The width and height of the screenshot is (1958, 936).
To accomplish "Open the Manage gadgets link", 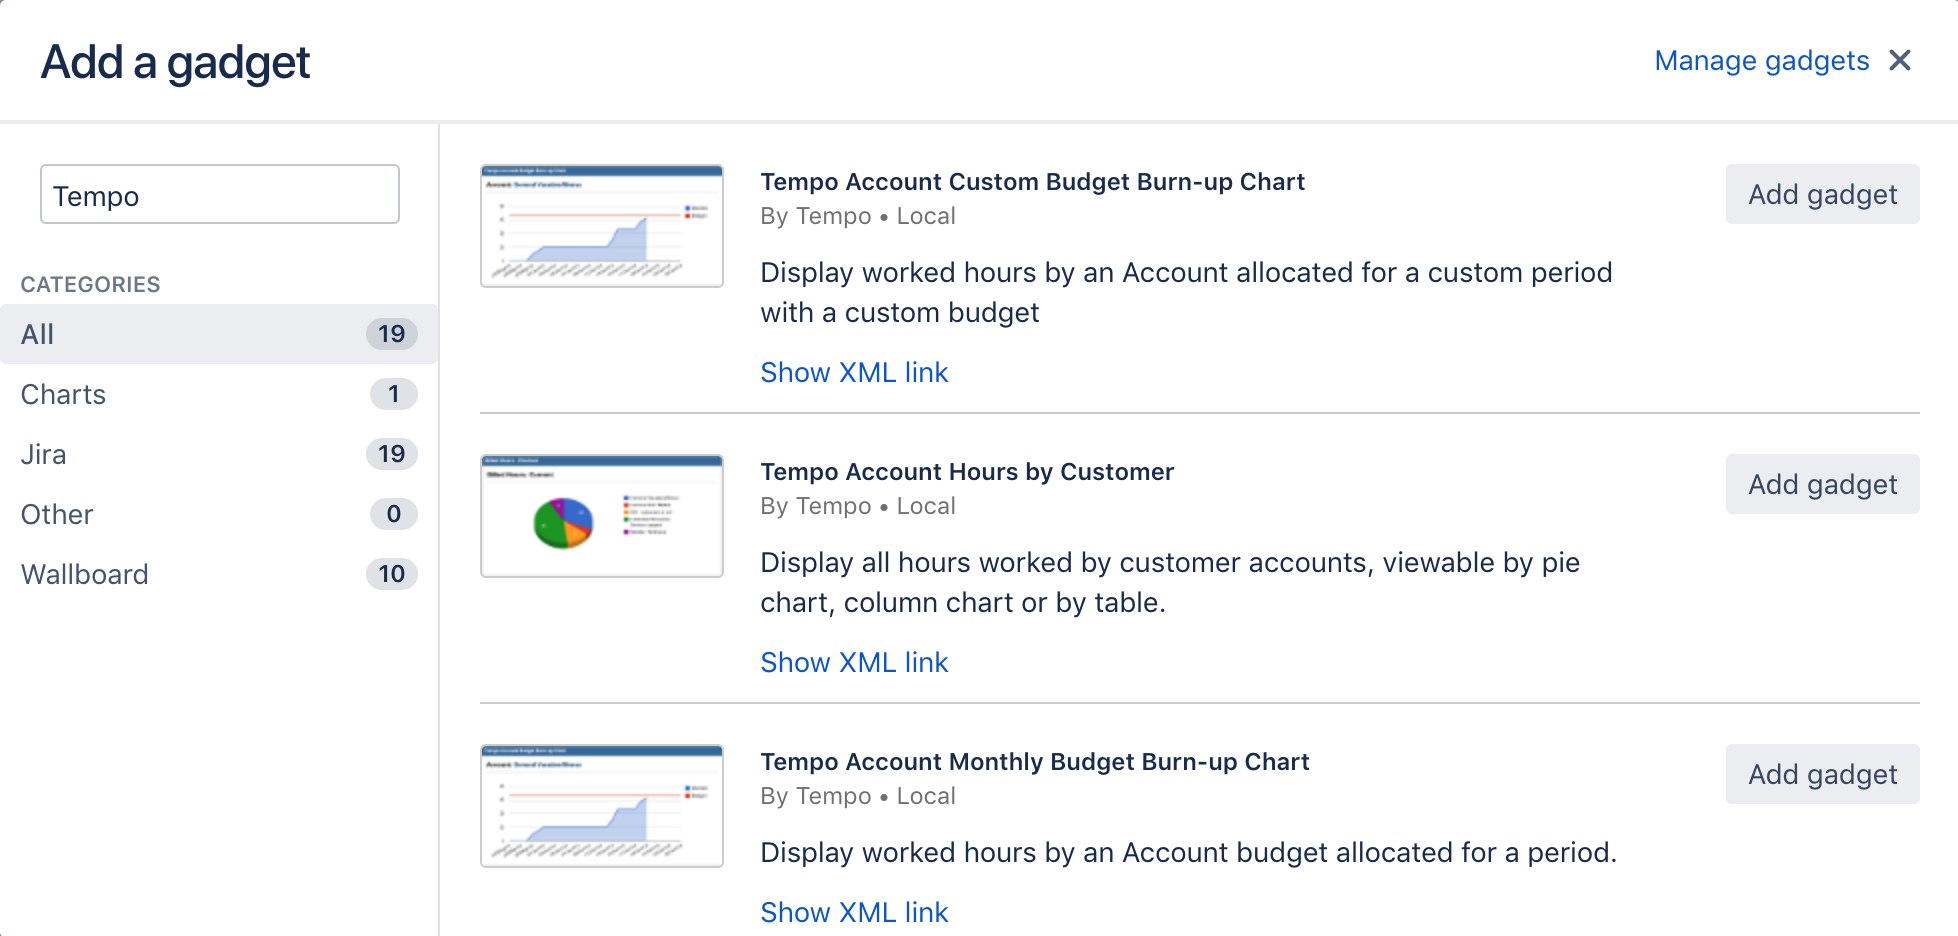I will point(1761,61).
